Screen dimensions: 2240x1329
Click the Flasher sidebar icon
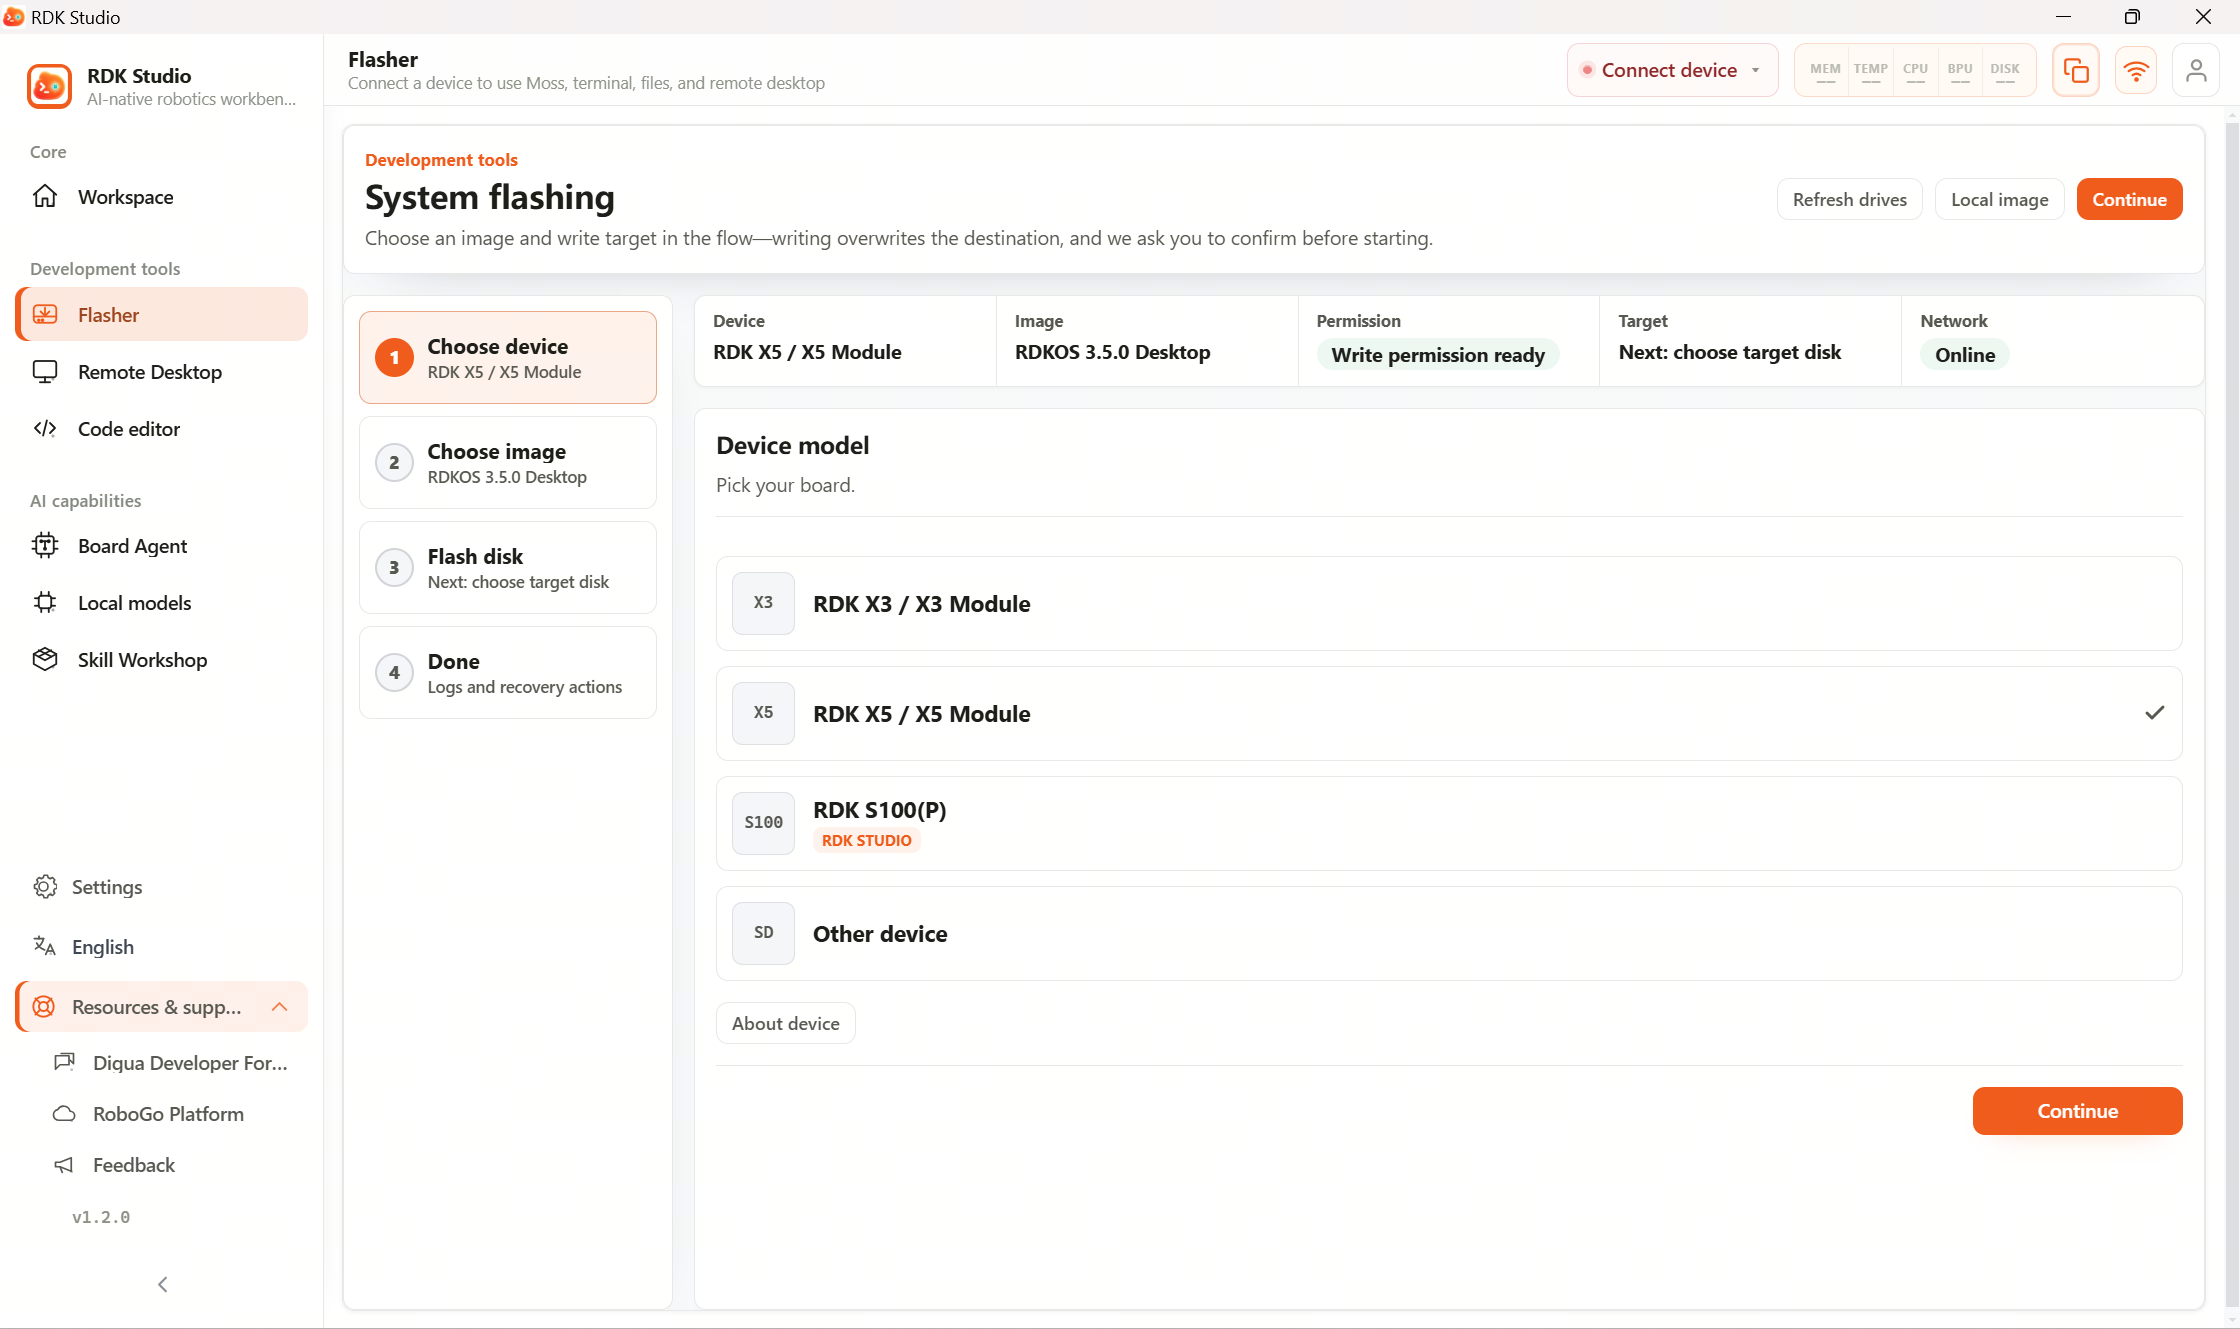tap(45, 314)
